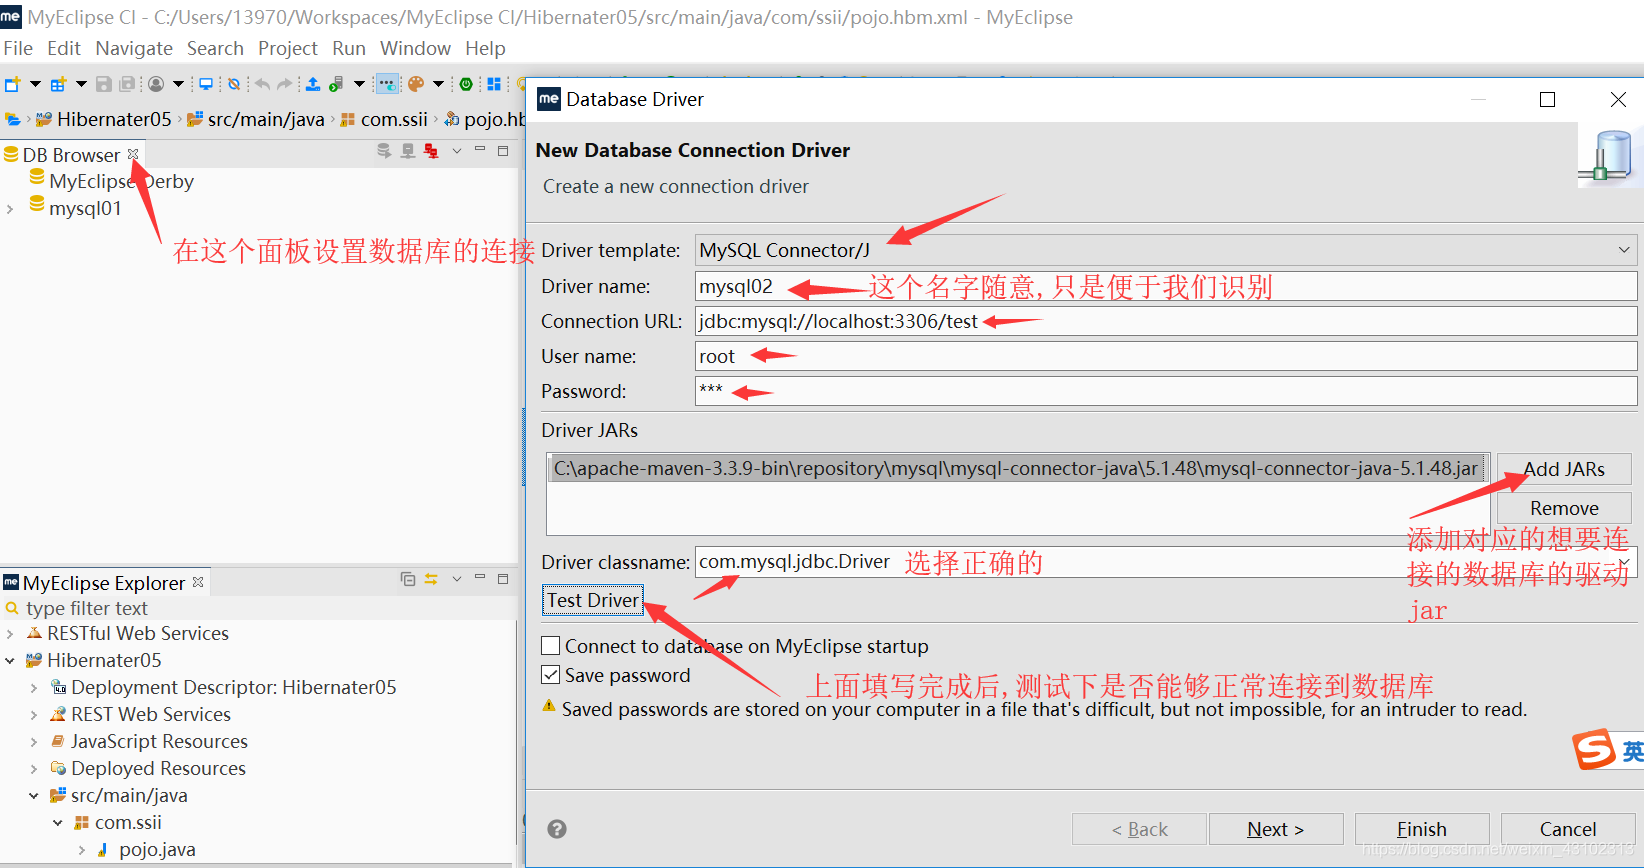Click the Redo arrow toolbar icon

[286, 85]
